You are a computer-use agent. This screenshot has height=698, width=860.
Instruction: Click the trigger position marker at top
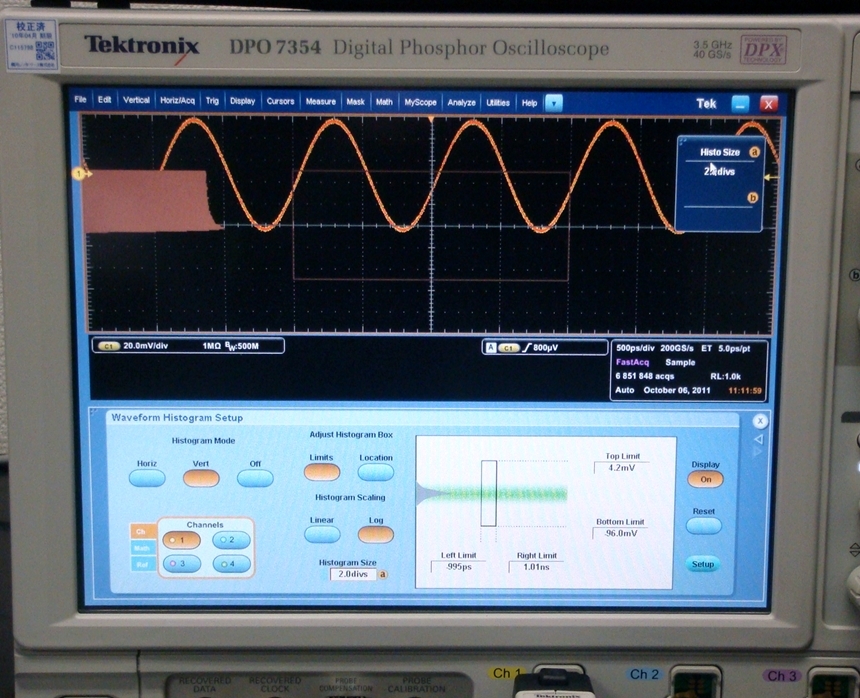431,119
